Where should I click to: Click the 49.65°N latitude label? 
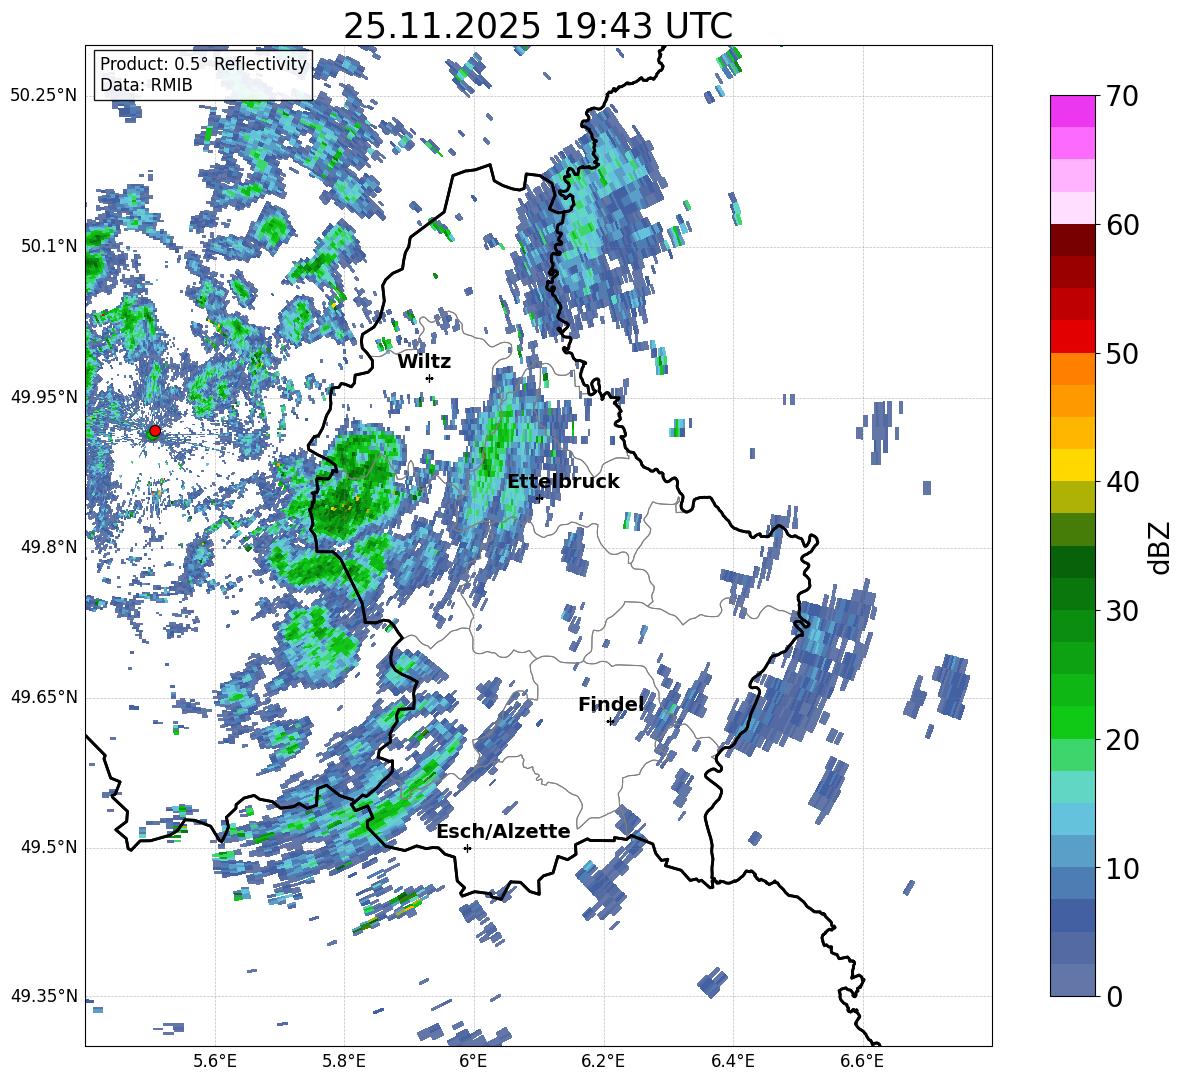[44, 697]
